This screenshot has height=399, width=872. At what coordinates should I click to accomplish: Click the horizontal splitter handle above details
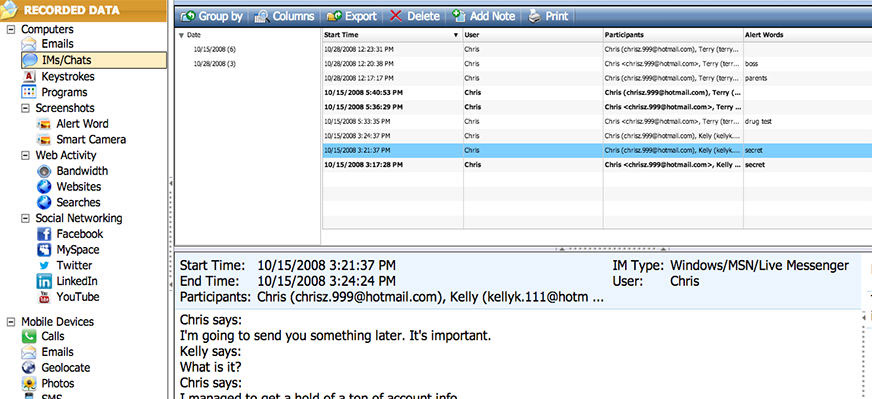point(612,248)
